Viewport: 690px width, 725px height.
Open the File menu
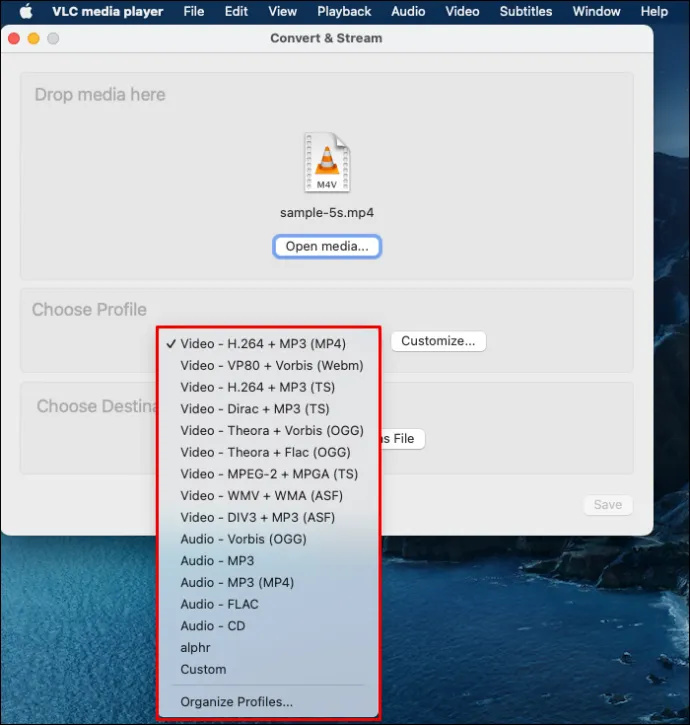[193, 12]
